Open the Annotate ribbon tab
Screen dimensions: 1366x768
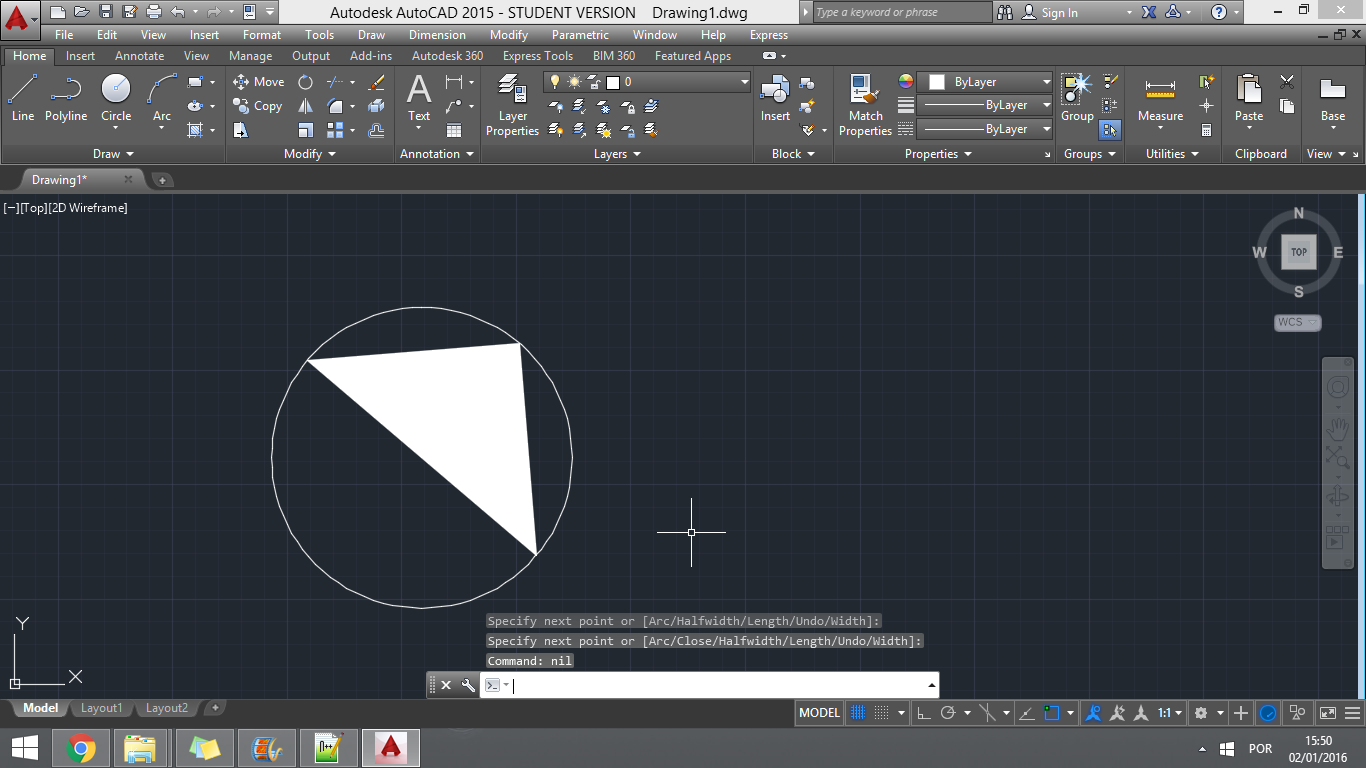tap(139, 56)
